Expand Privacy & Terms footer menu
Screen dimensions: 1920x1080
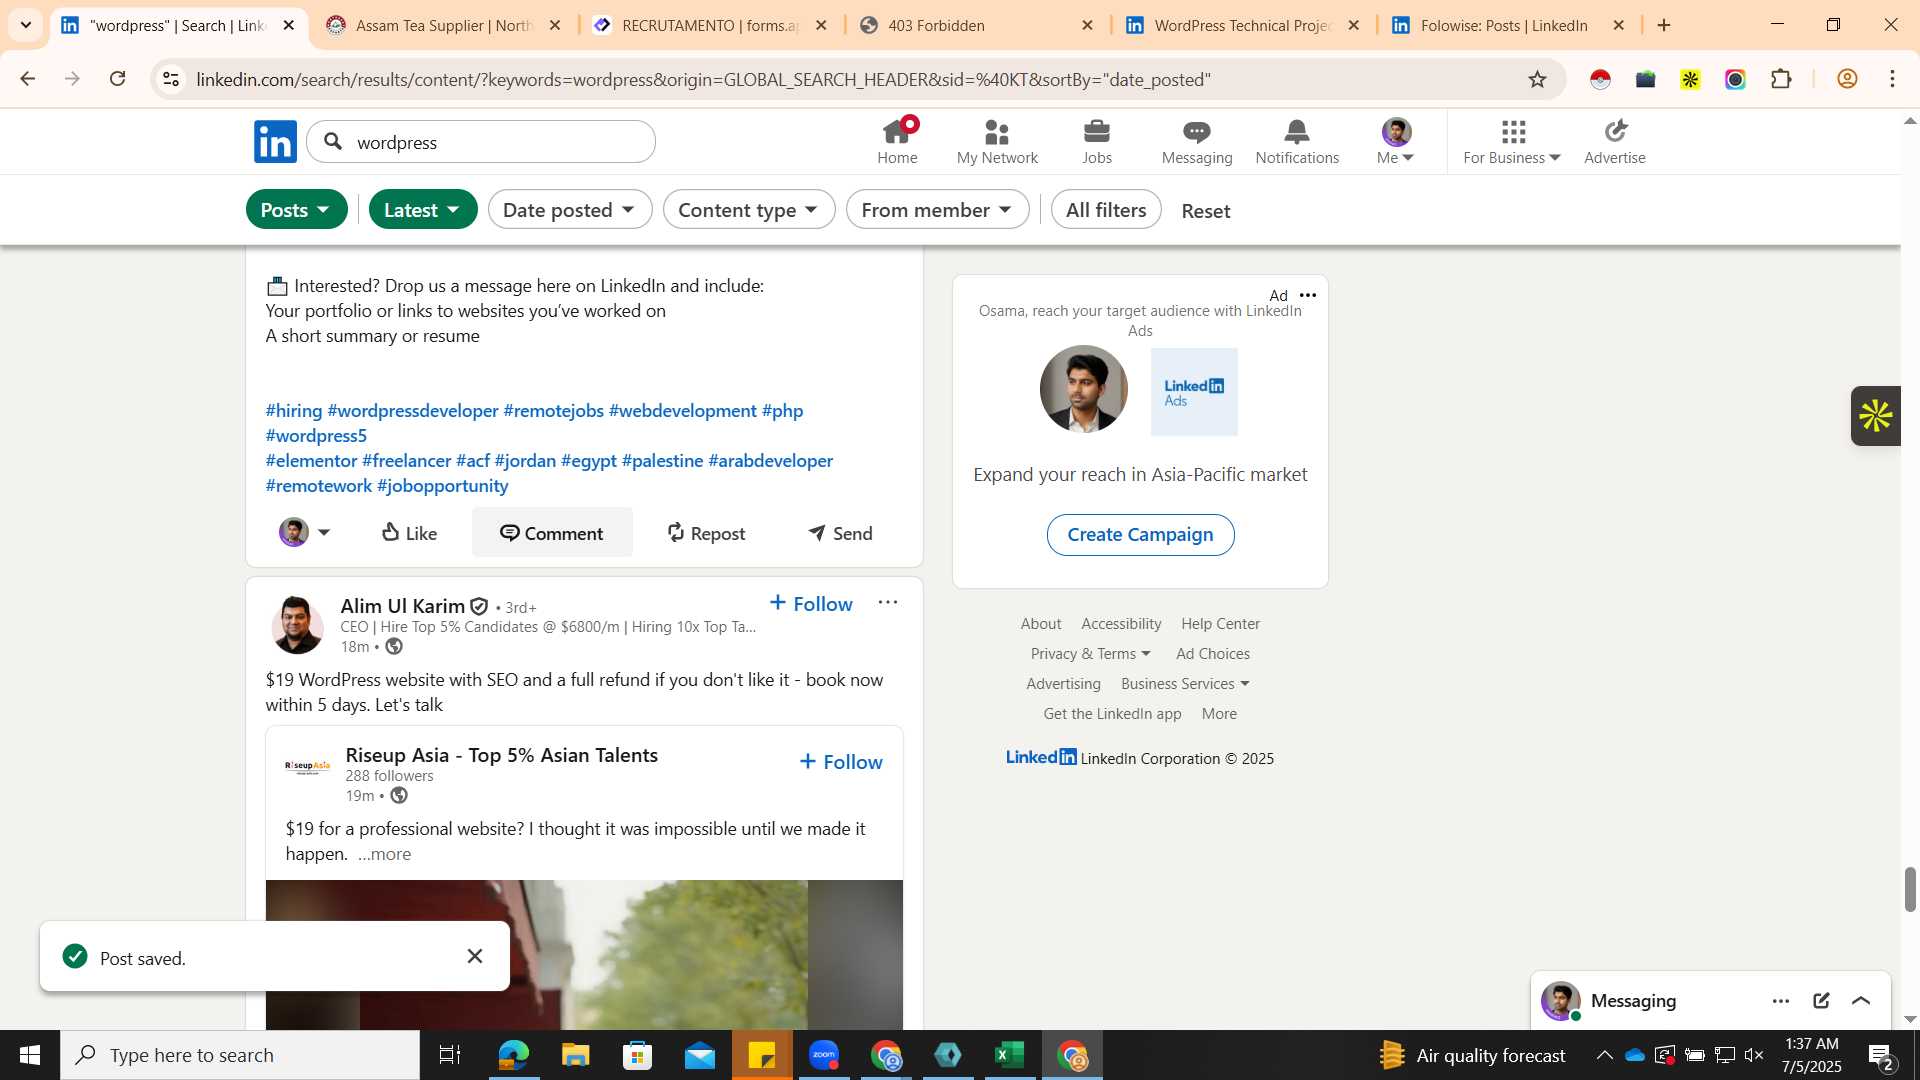click(1091, 654)
